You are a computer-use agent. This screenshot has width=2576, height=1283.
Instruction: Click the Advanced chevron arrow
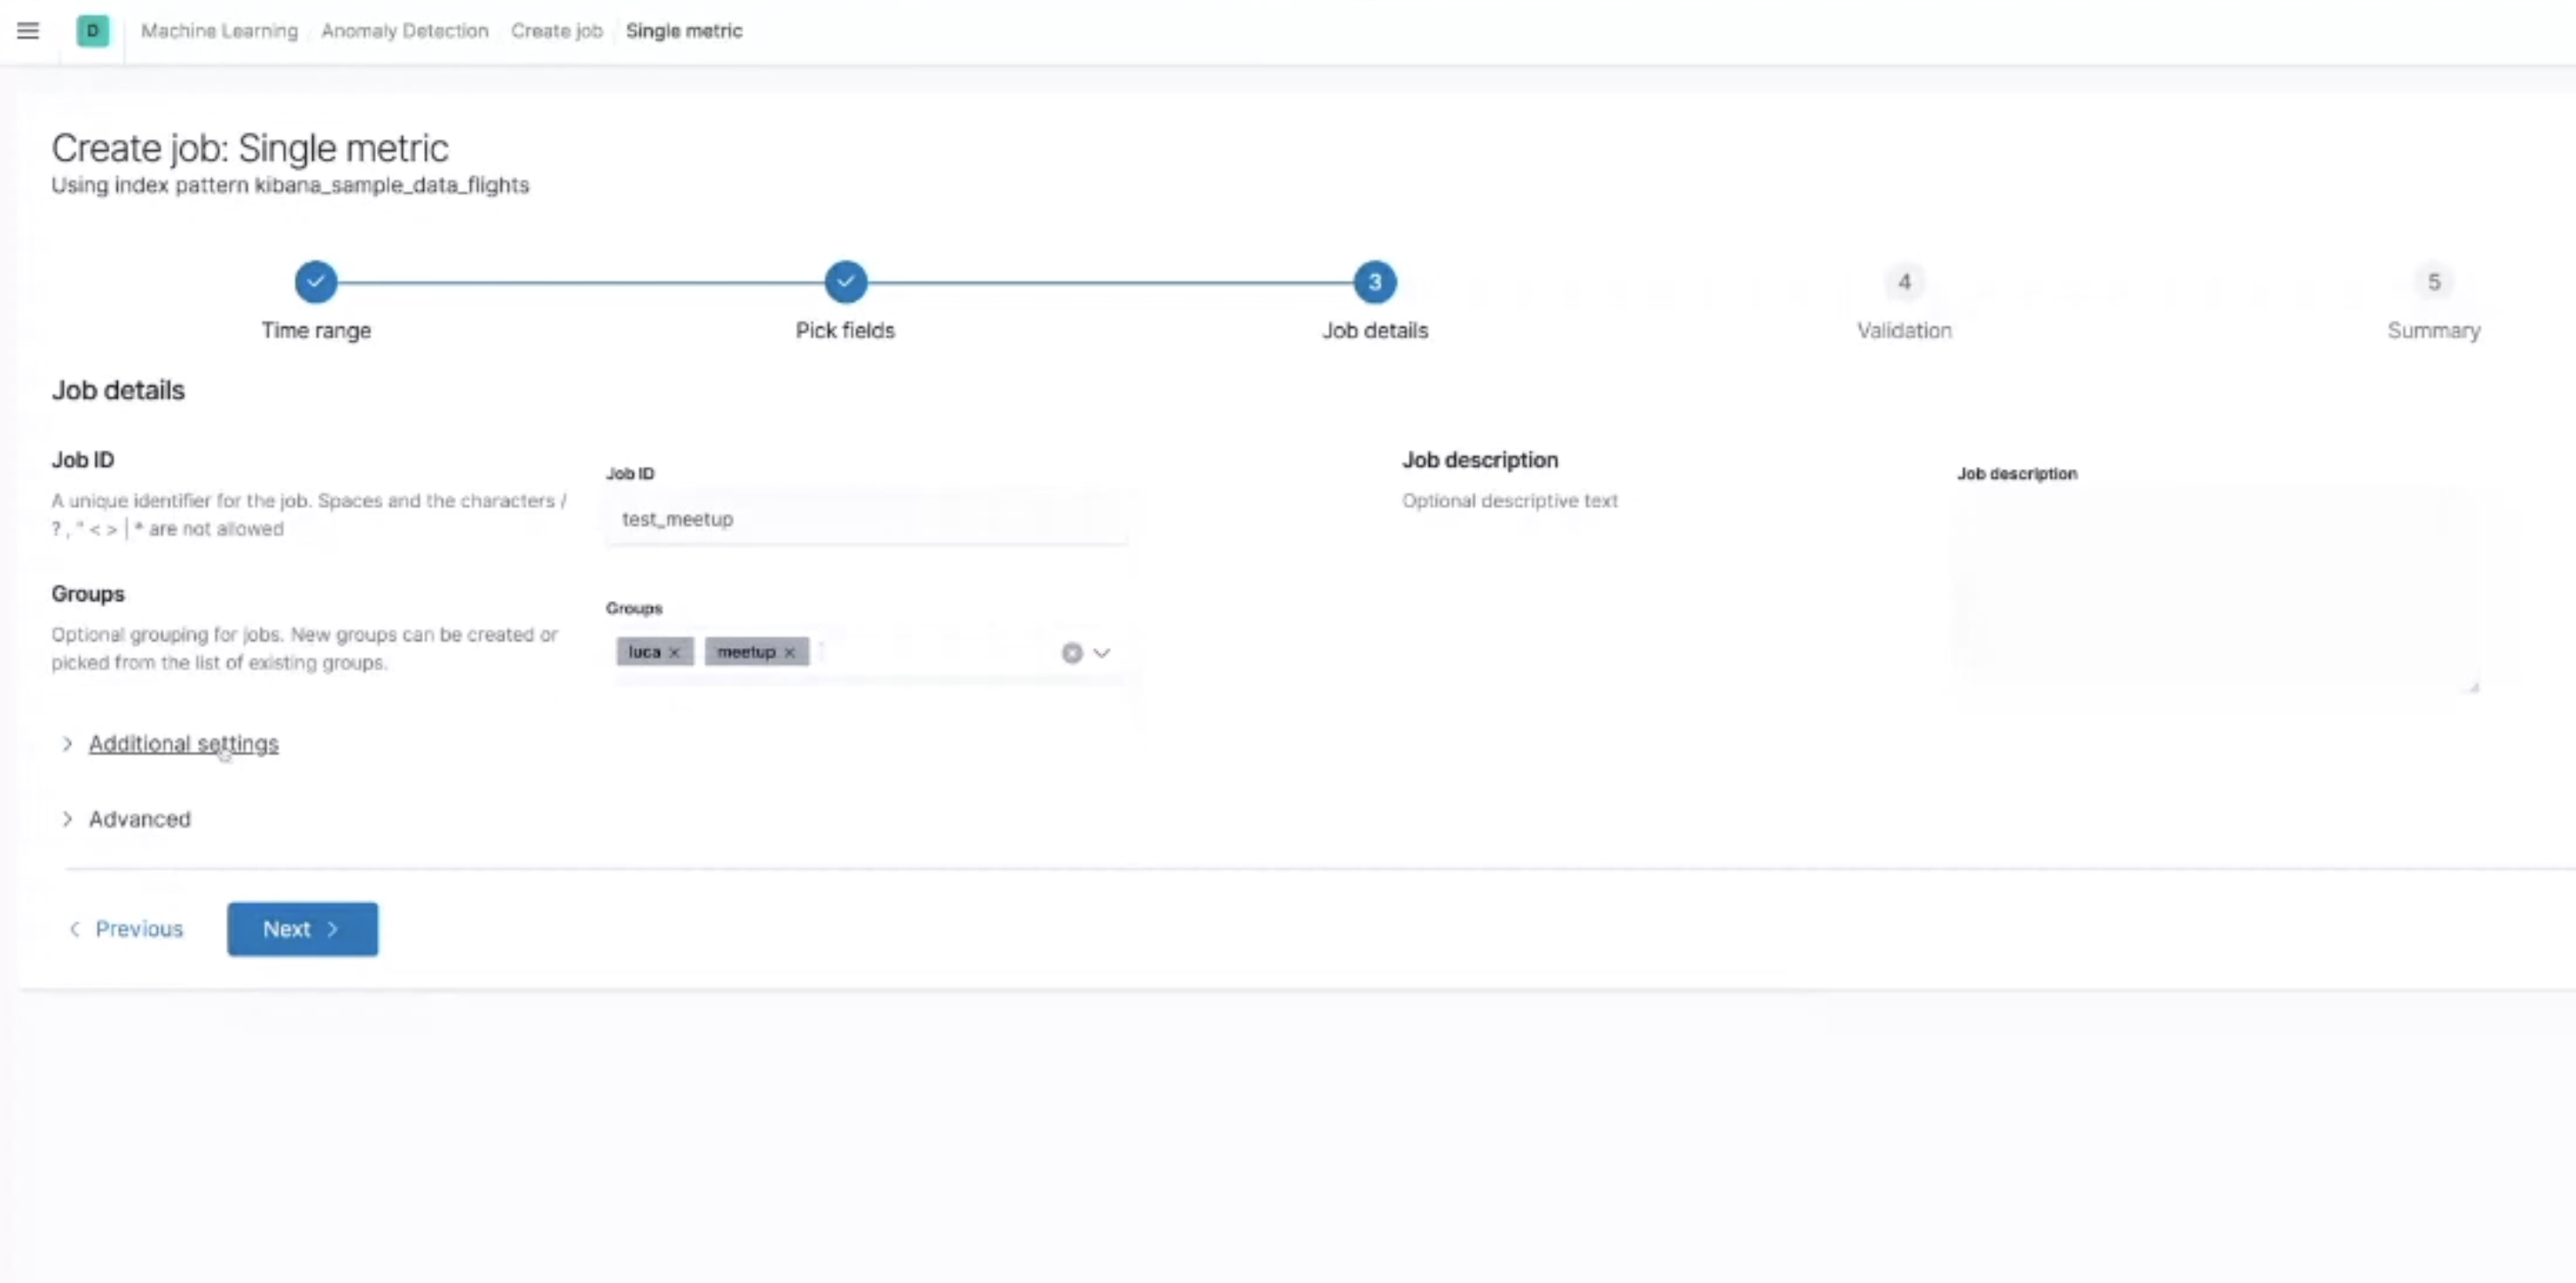pos(67,819)
